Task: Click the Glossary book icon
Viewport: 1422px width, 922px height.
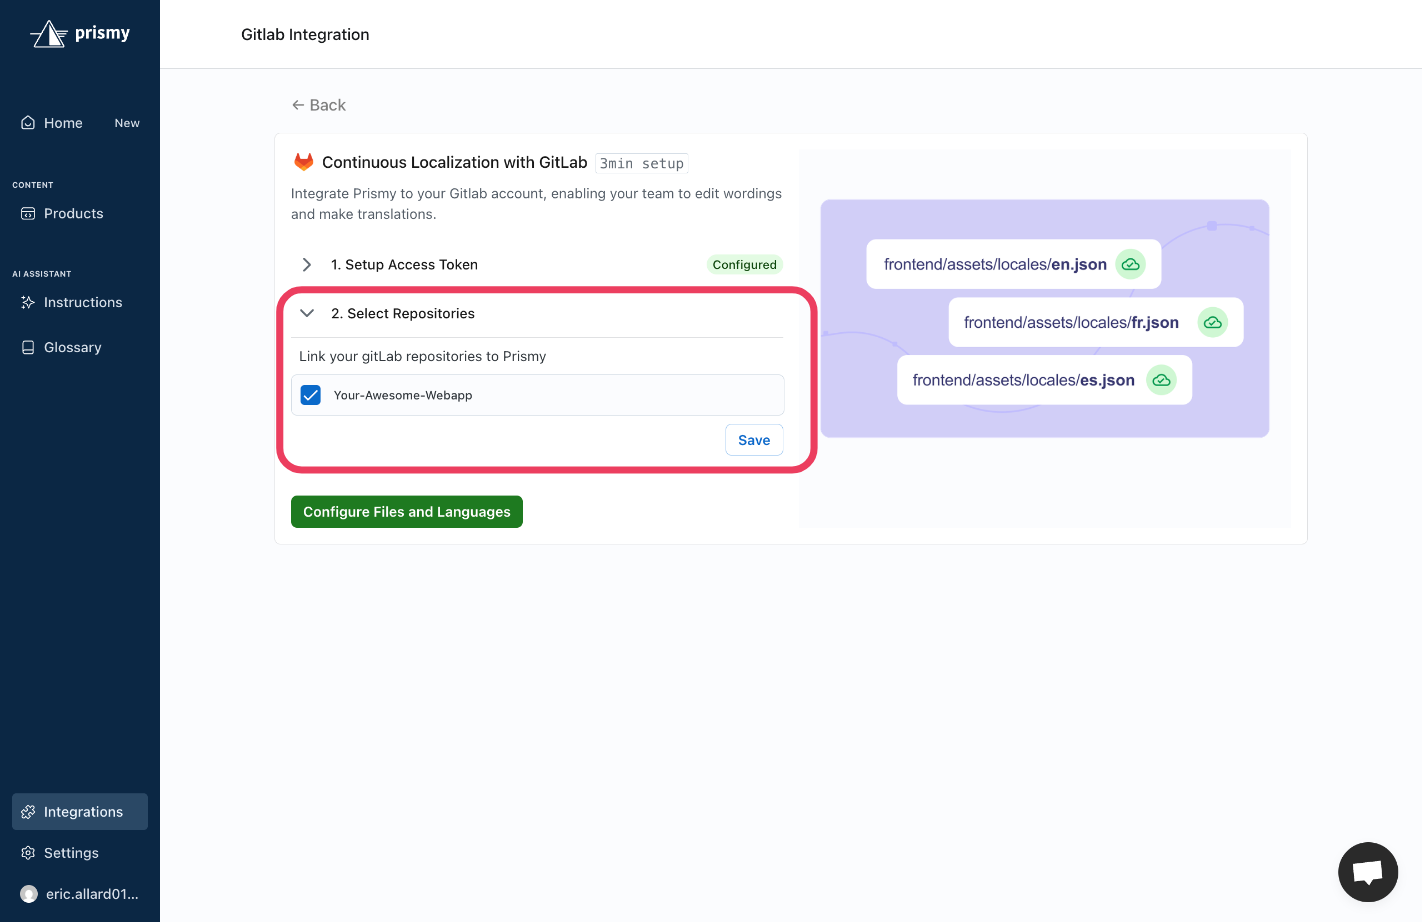Action: [x=27, y=347]
